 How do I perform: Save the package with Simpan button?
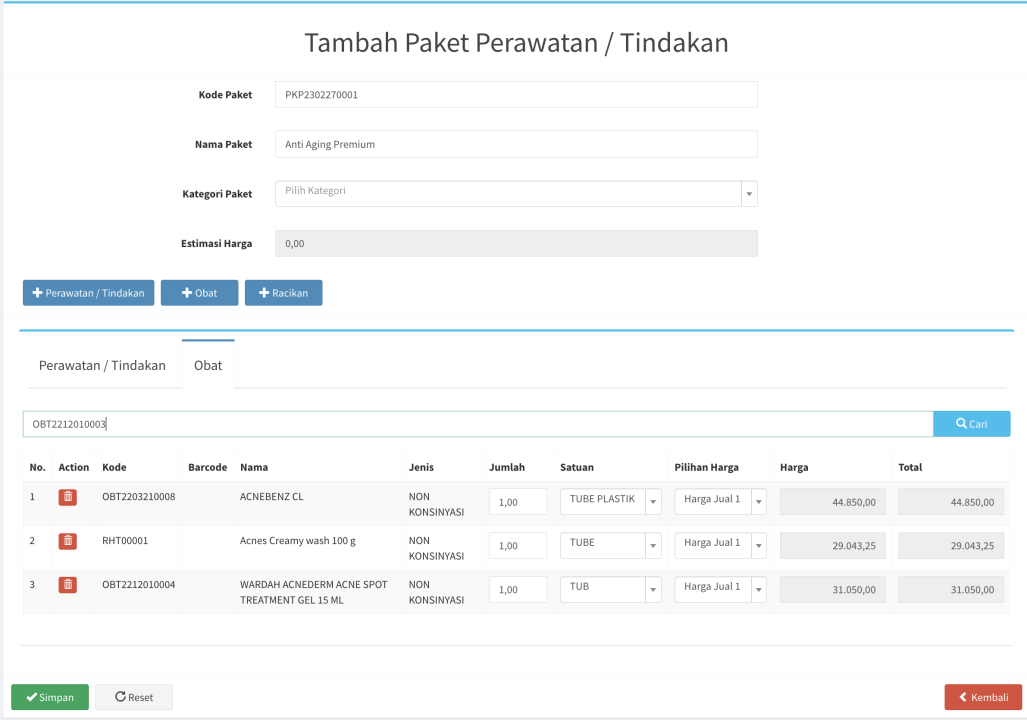point(50,697)
